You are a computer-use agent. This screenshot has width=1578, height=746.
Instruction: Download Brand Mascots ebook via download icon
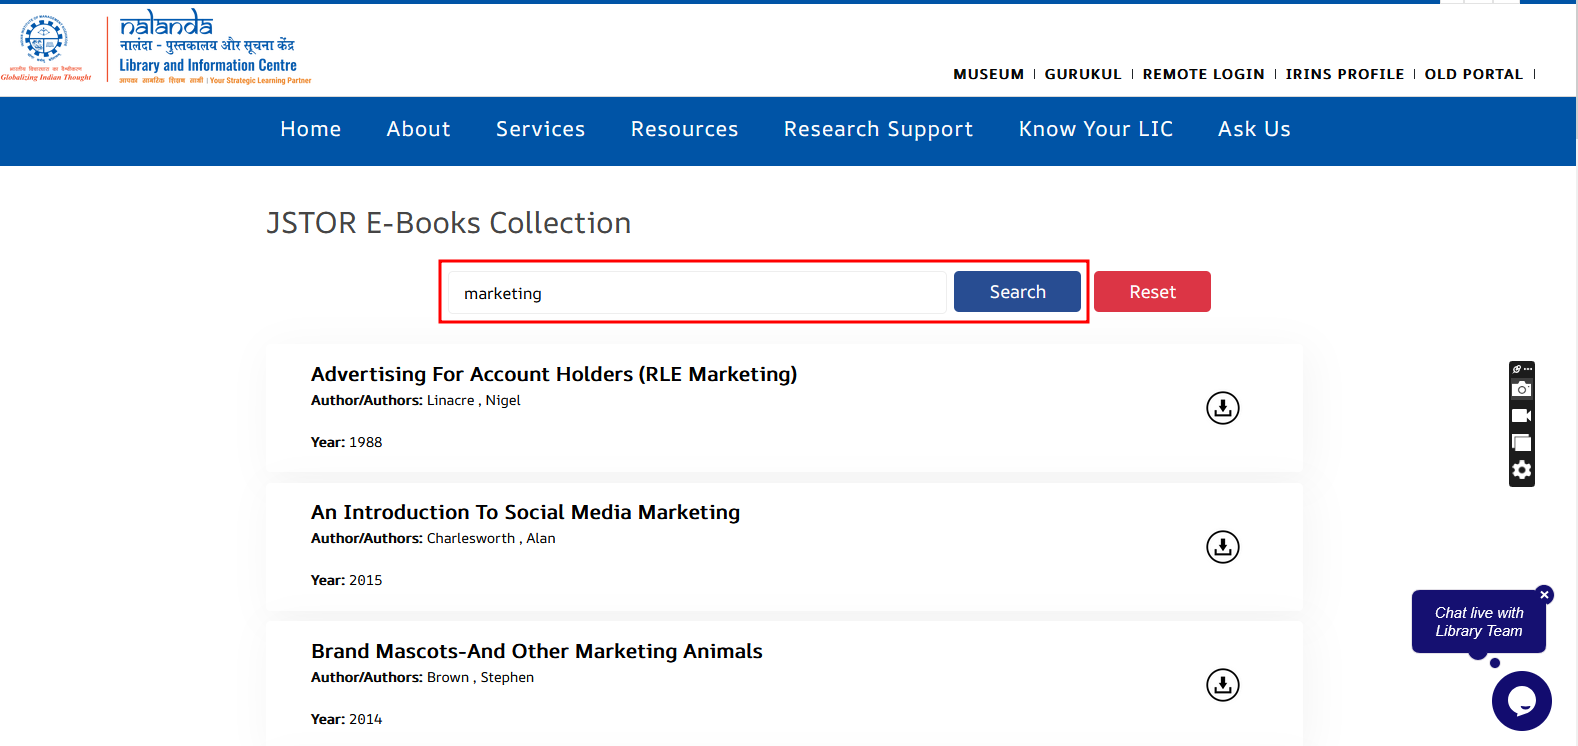coord(1222,685)
